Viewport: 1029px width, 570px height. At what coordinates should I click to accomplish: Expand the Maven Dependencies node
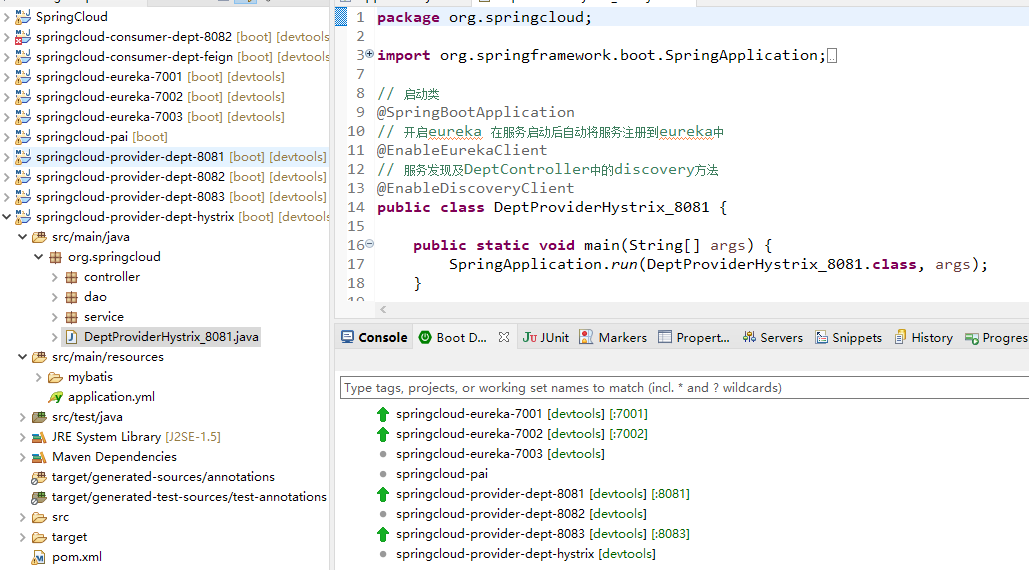[x=22, y=457]
